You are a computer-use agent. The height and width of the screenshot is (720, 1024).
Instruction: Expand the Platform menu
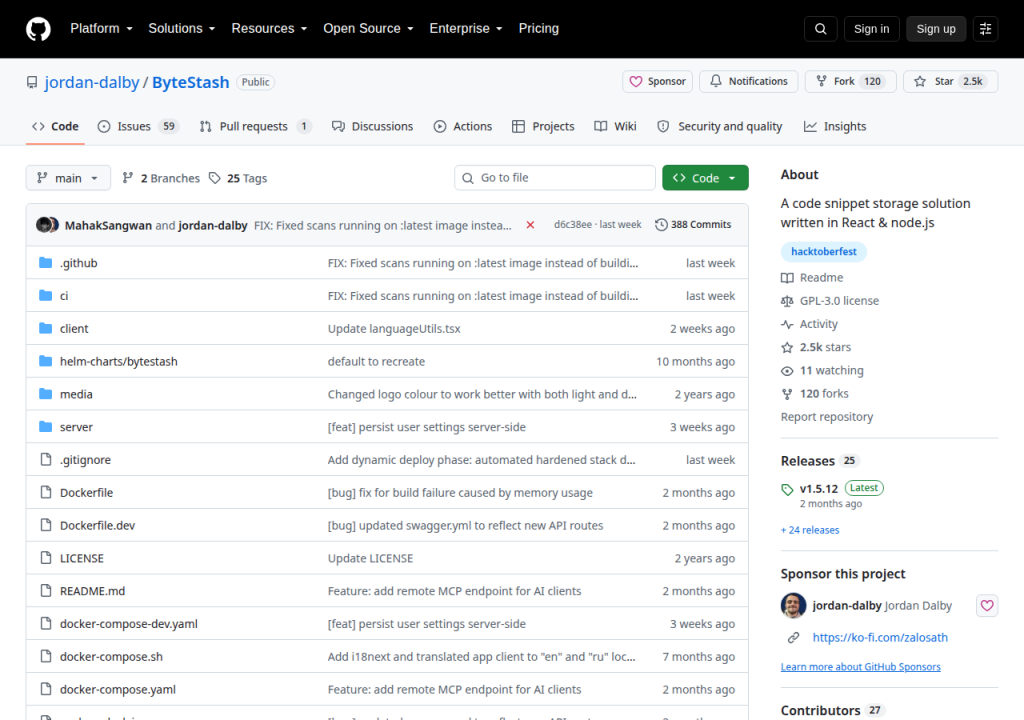[101, 29]
